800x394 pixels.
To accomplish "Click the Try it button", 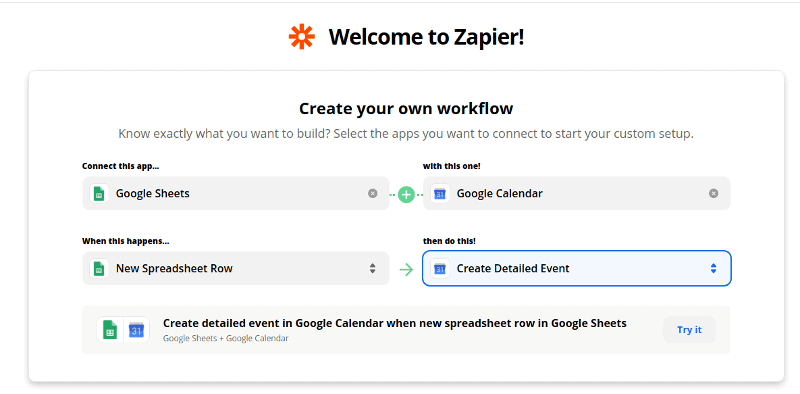I will (689, 330).
